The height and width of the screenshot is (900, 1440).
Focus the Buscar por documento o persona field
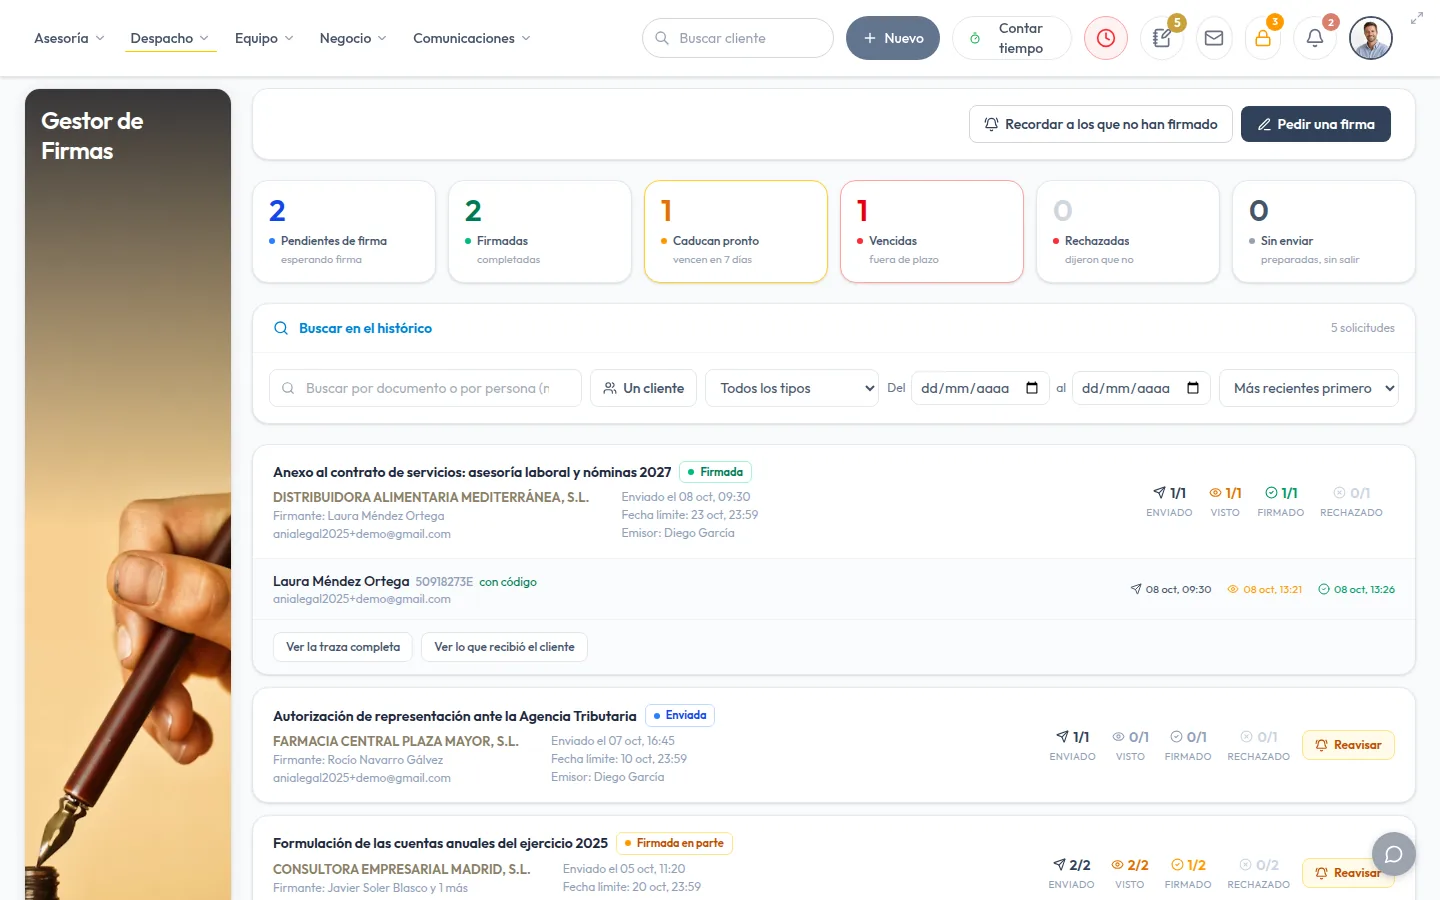(425, 388)
